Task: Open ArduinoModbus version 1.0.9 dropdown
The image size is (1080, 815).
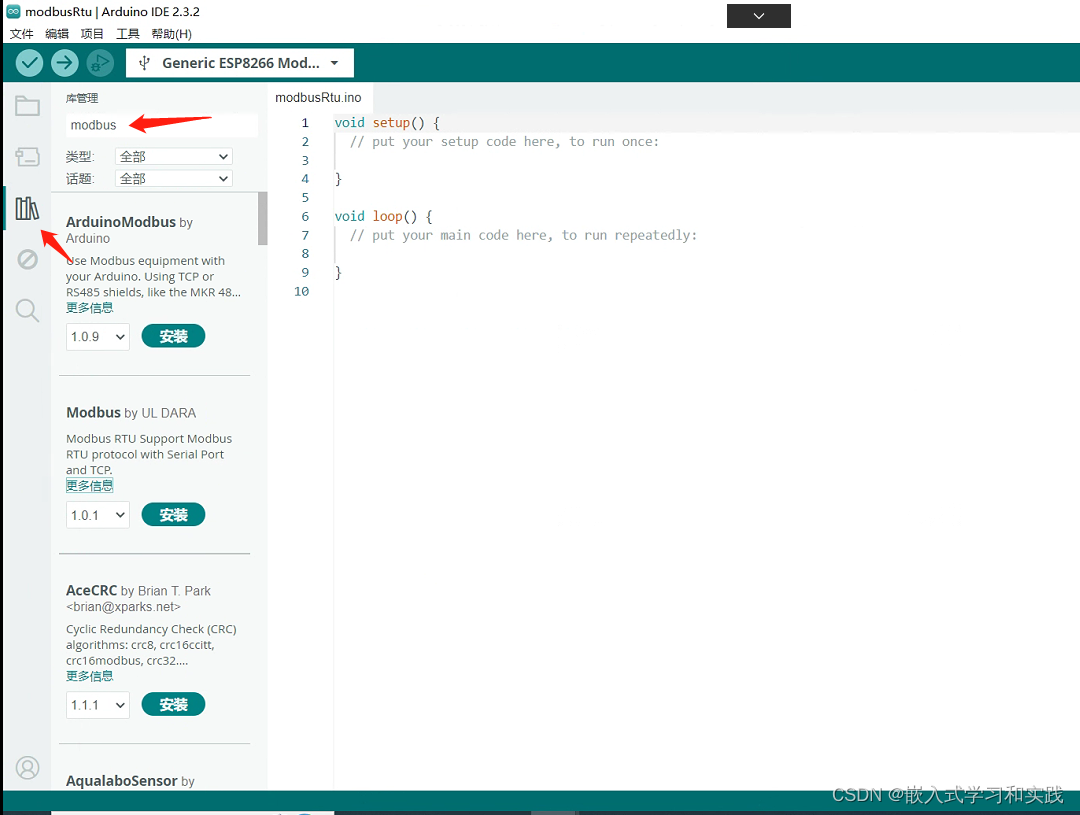Action: pyautogui.click(x=98, y=337)
